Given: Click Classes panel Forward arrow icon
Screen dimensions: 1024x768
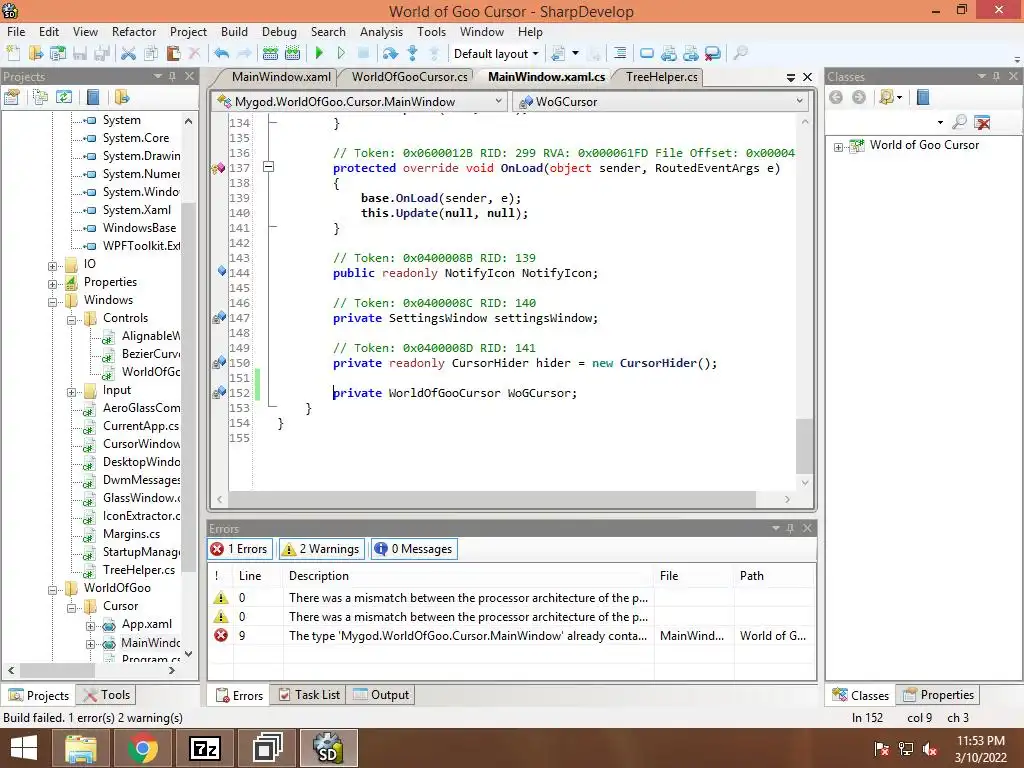Looking at the screenshot, I should pos(859,98).
